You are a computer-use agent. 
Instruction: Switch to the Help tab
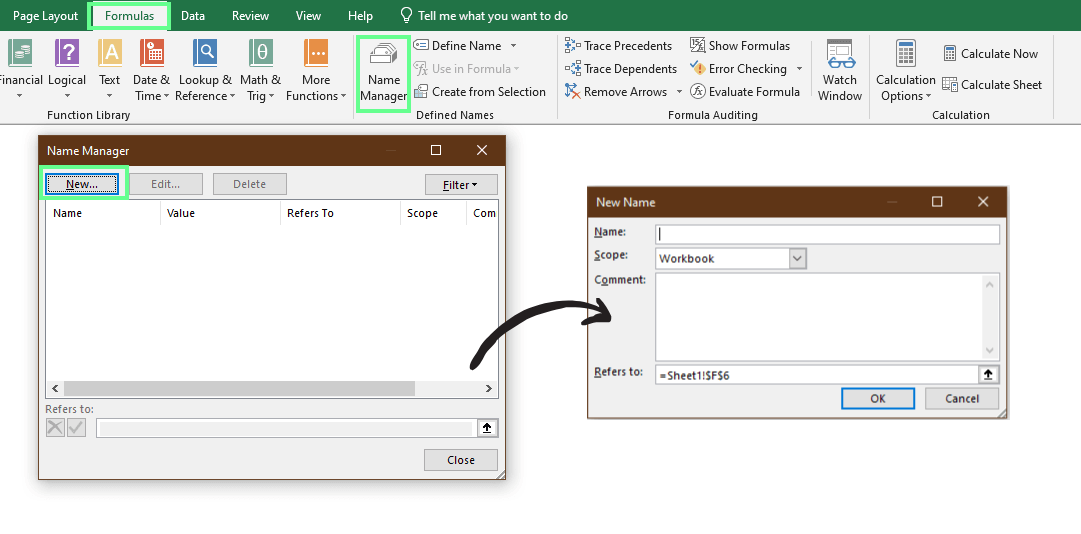click(361, 16)
